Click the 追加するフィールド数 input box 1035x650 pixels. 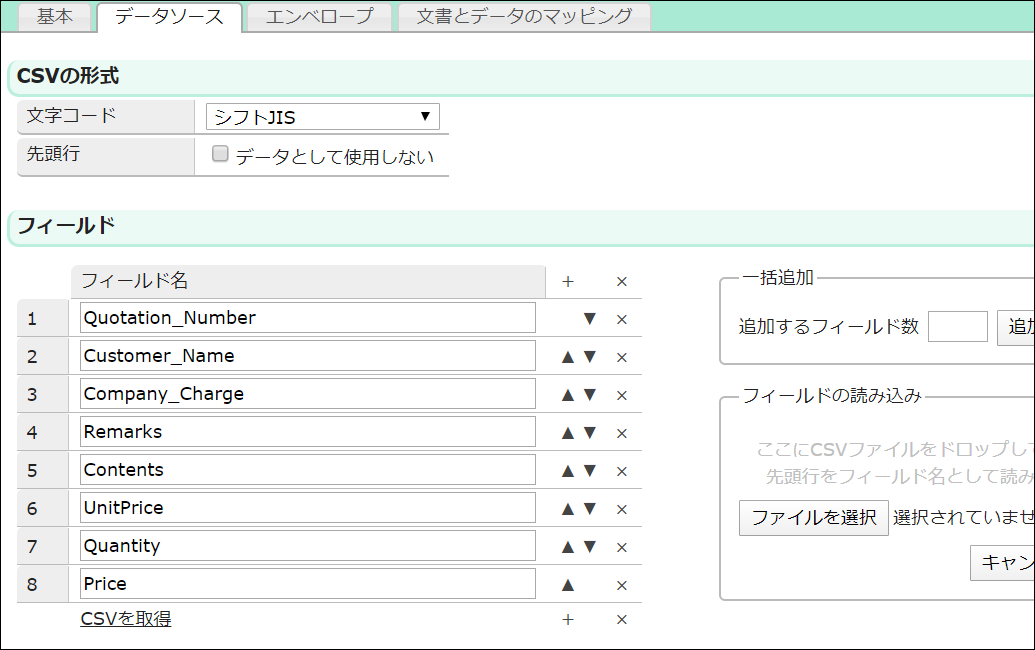point(957,327)
